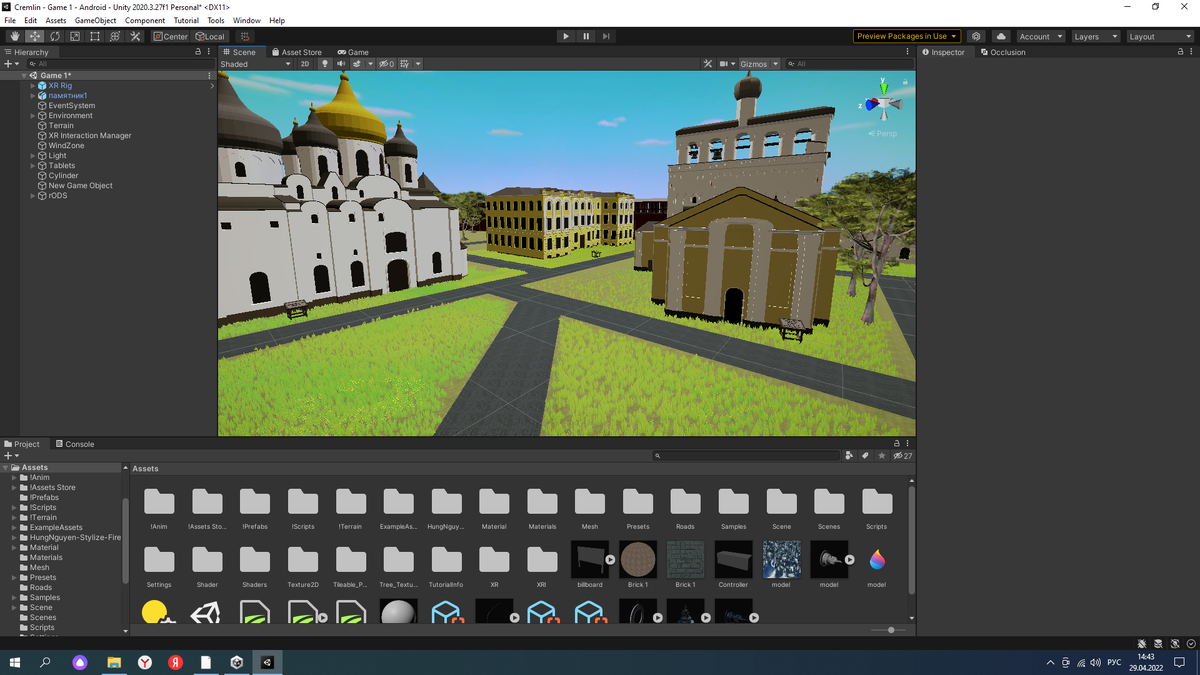Viewport: 1200px width, 675px height.
Task: Toggle grid snapping icon in toolbar
Action: 246,36
